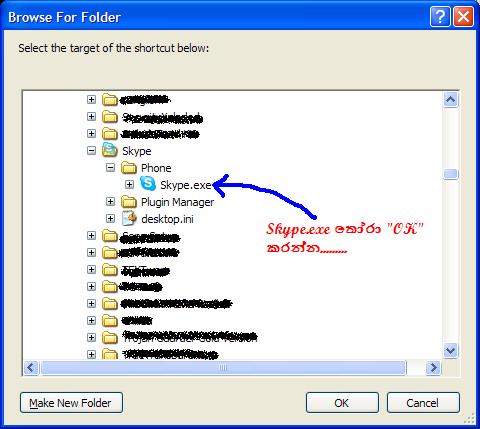The width and height of the screenshot is (480, 429).
Task: Select the Plugin Manager tree label
Action: [x=177, y=202]
